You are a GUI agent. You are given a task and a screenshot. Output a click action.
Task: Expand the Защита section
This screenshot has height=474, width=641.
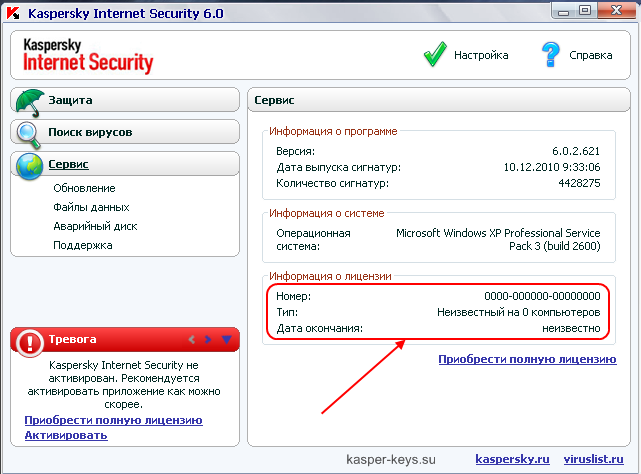pyautogui.click(x=71, y=100)
